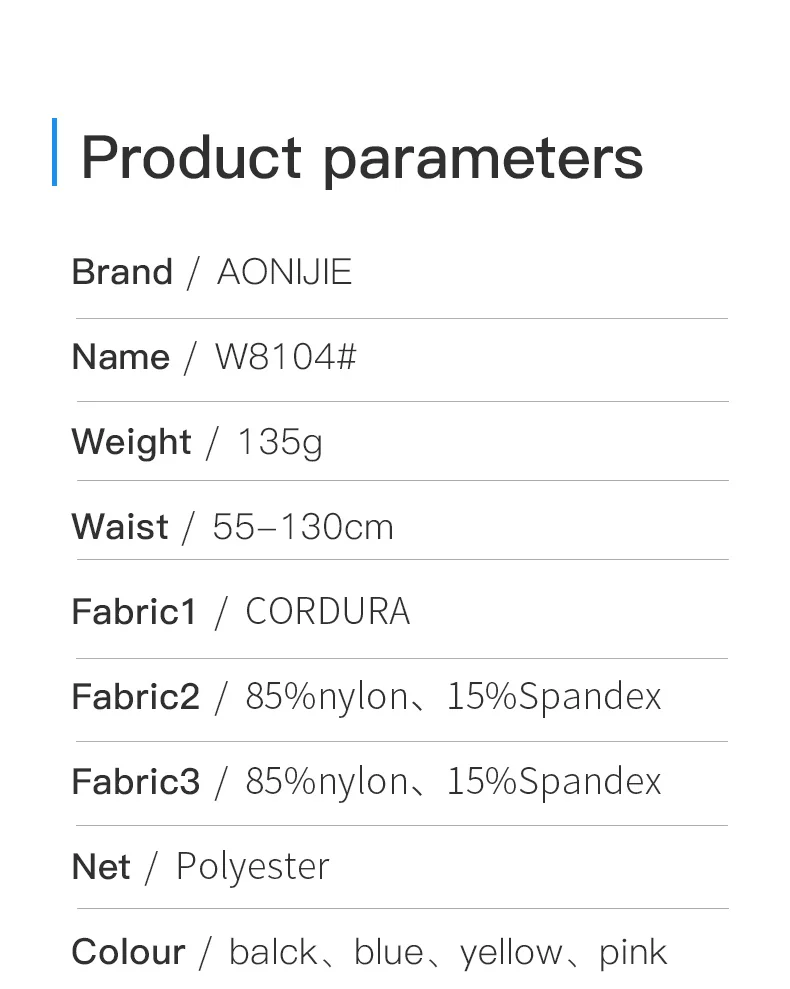
Task: Select the Fabric1 label
Action: tap(135, 611)
